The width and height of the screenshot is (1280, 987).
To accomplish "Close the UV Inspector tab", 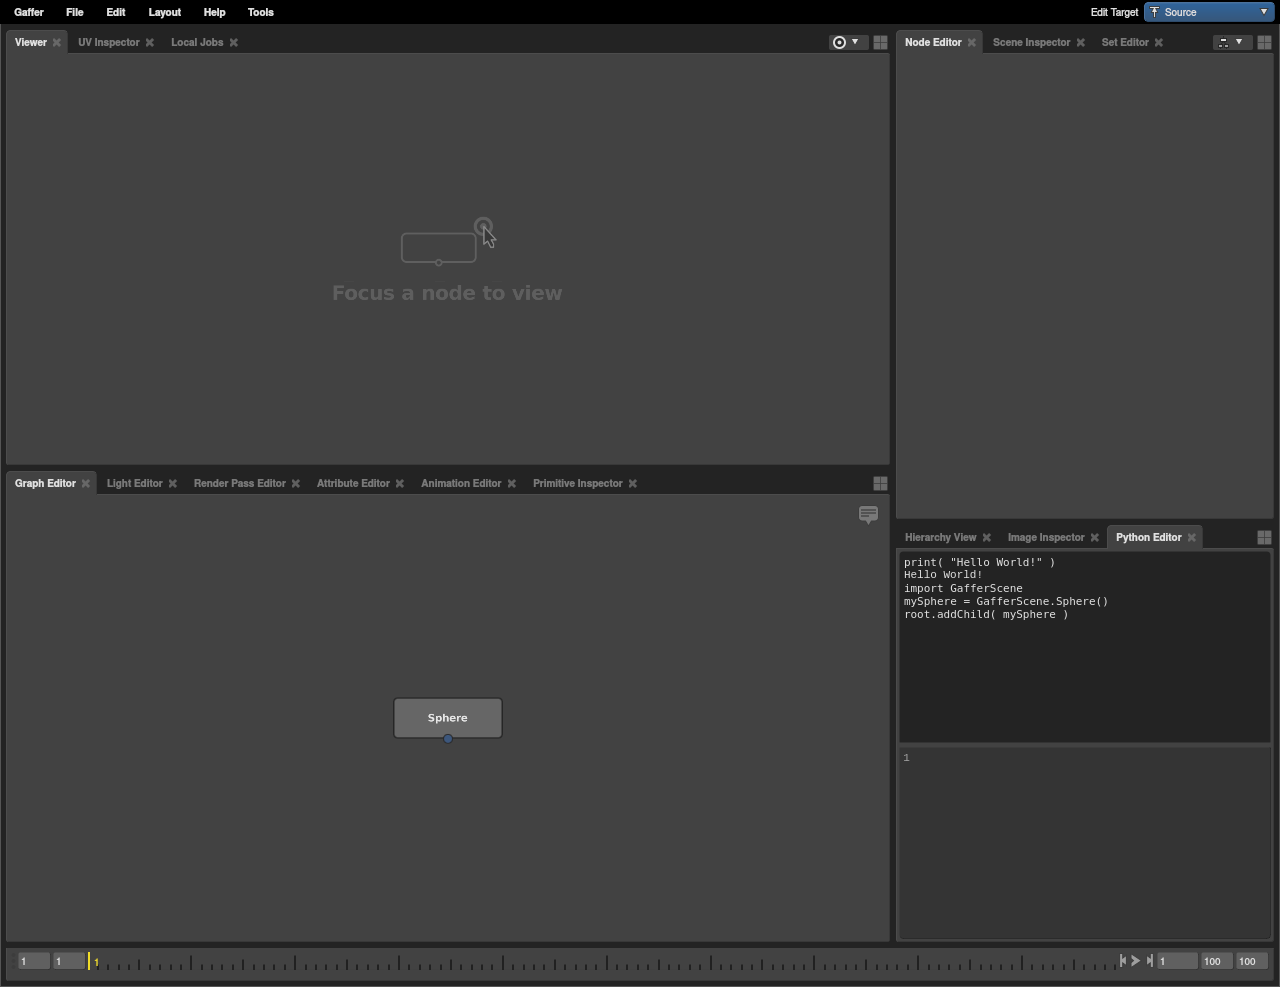I will (150, 43).
